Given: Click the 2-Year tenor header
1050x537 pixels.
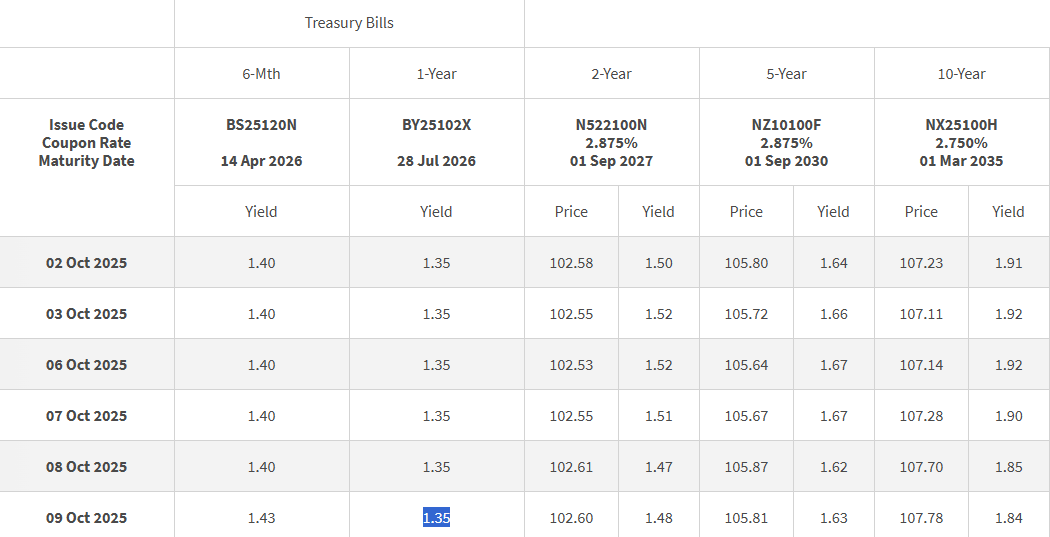Looking at the screenshot, I should [x=611, y=73].
